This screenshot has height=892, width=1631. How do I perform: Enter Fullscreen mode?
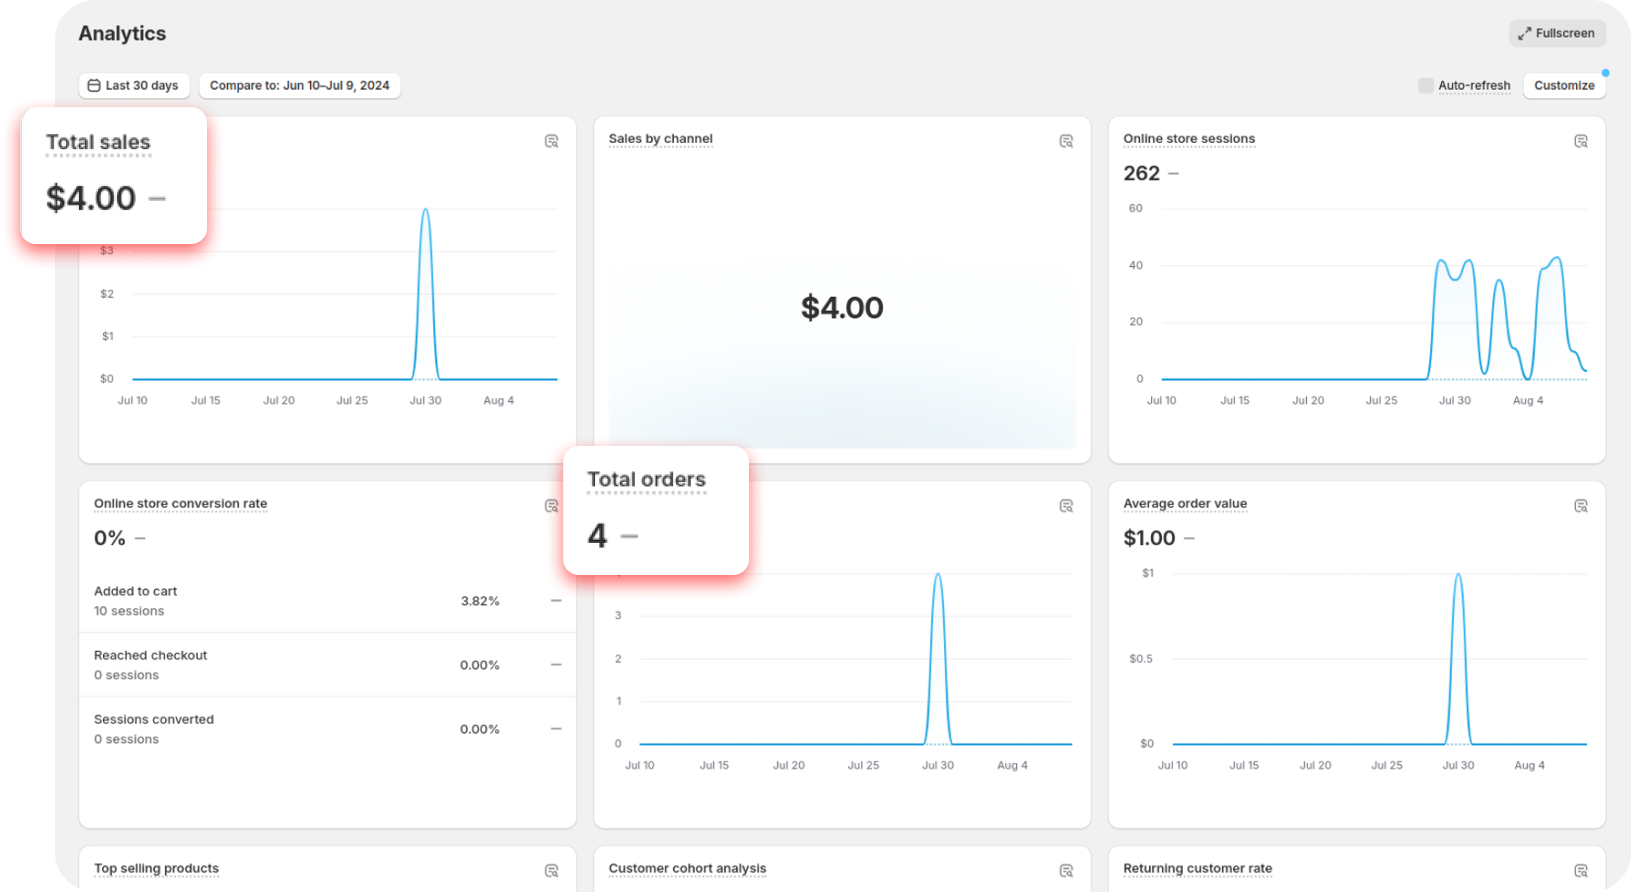1557,33
